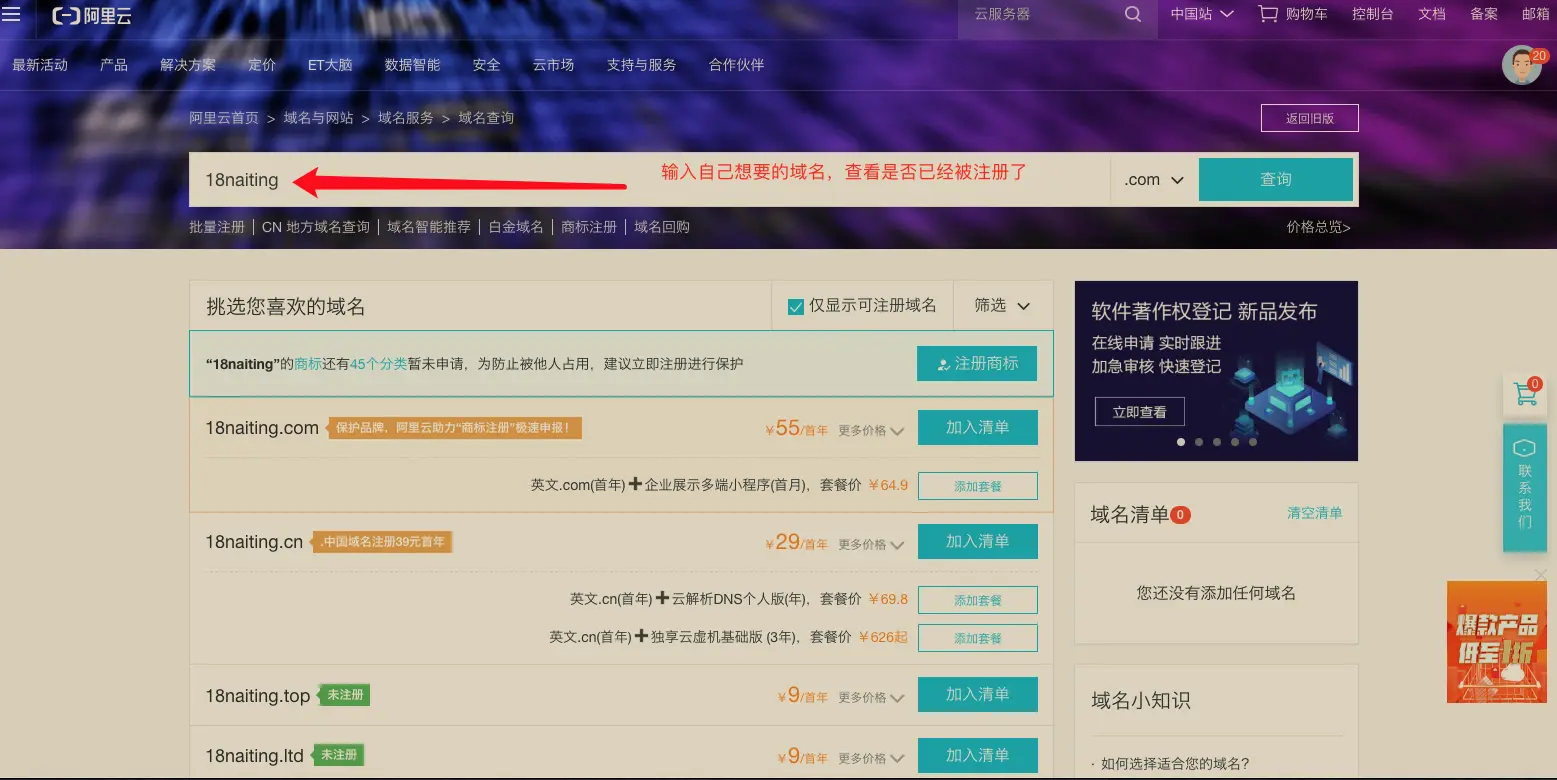Expand the 筛选 filter dropdown
Viewport: 1557px width, 780px height.
coord(1002,305)
